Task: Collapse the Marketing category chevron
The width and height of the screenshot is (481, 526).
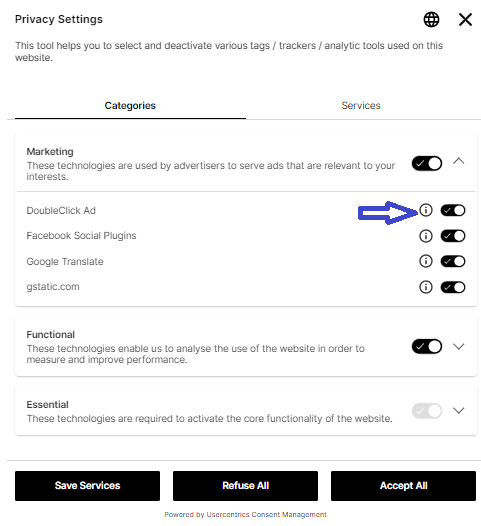Action: tap(459, 161)
